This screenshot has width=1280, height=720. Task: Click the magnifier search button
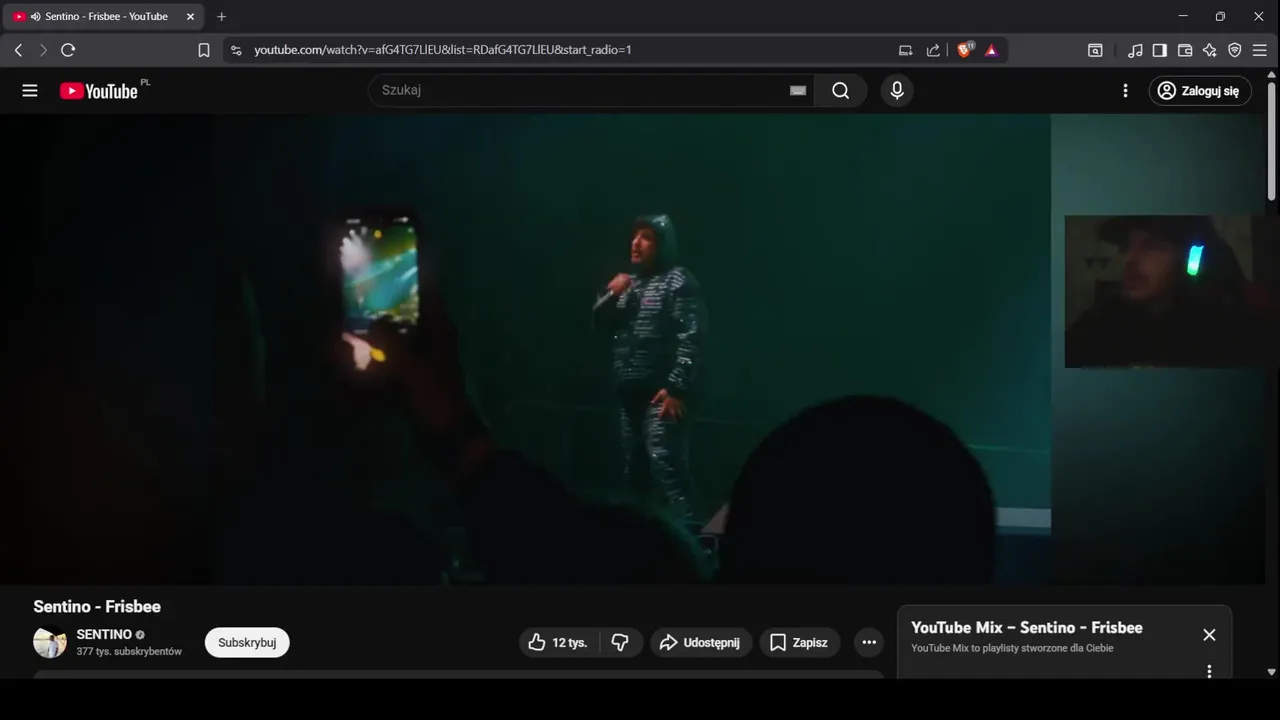tap(840, 91)
